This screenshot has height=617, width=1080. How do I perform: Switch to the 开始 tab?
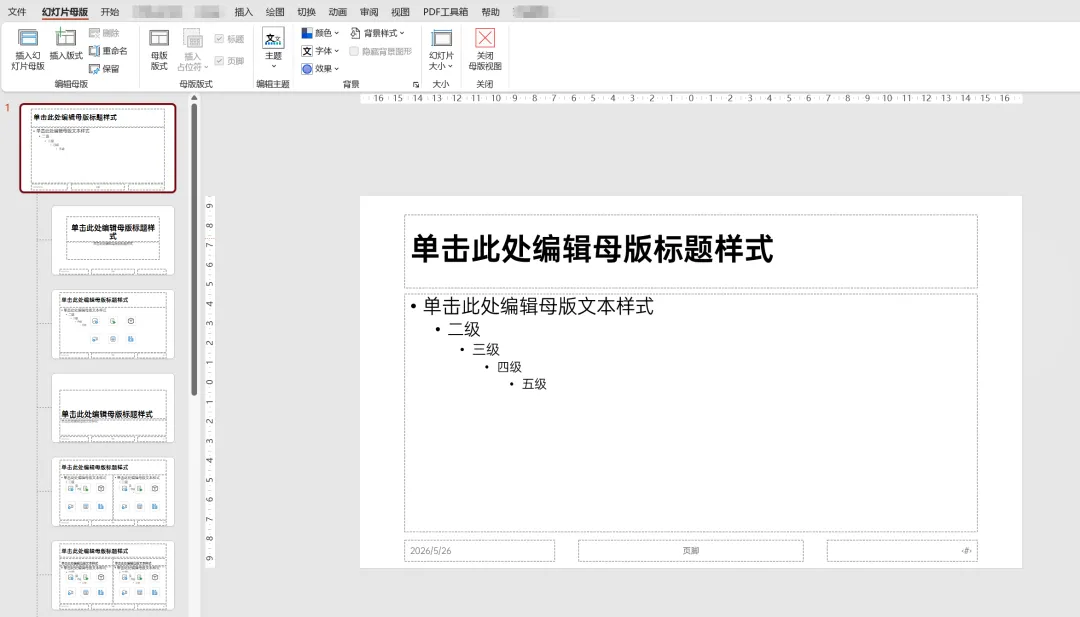tap(110, 12)
